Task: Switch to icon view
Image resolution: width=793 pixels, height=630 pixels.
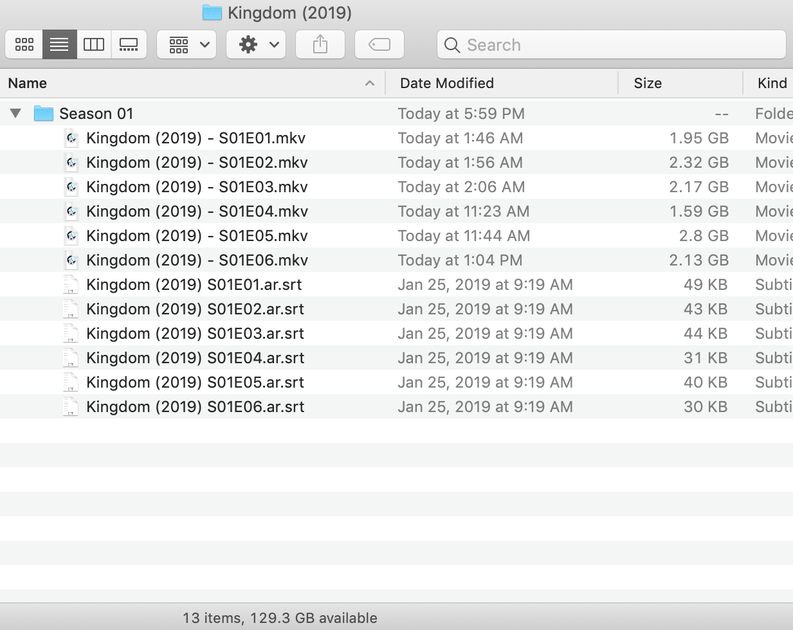Action: click(x=24, y=44)
